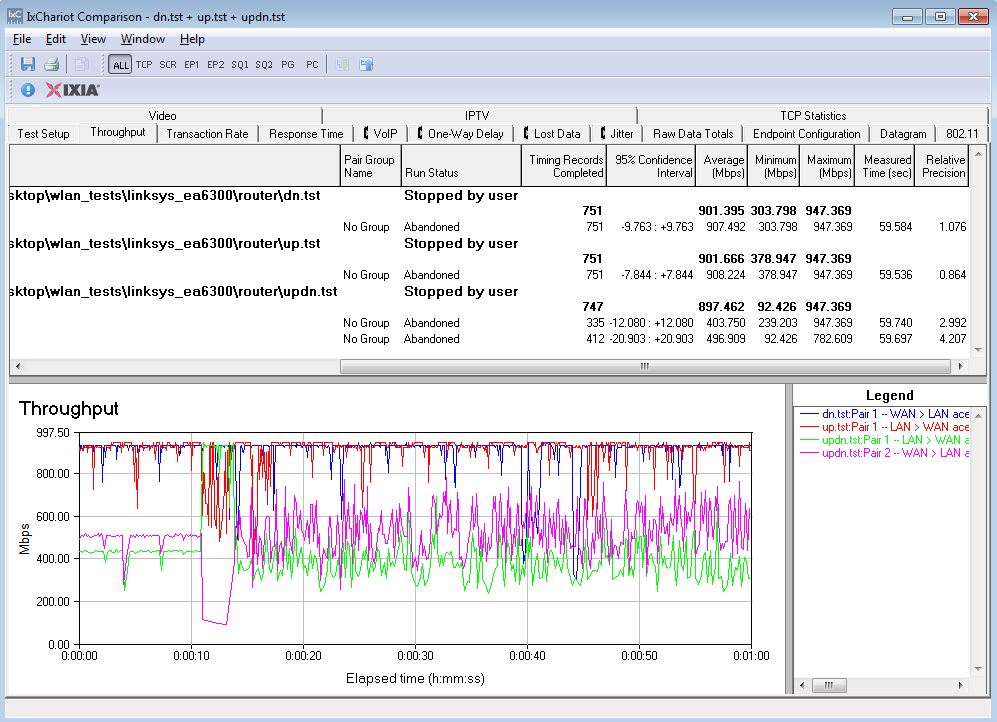The height and width of the screenshot is (722, 997).
Task: Select the EP1 filter button
Action: point(191,65)
